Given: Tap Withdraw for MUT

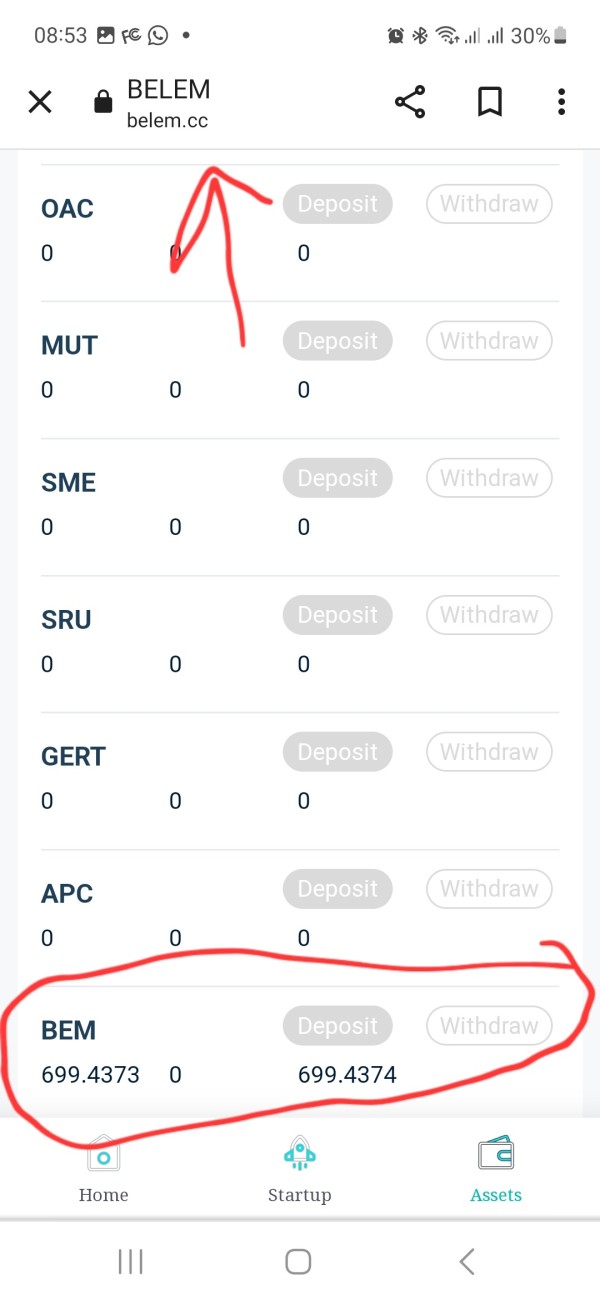Looking at the screenshot, I should [x=489, y=341].
